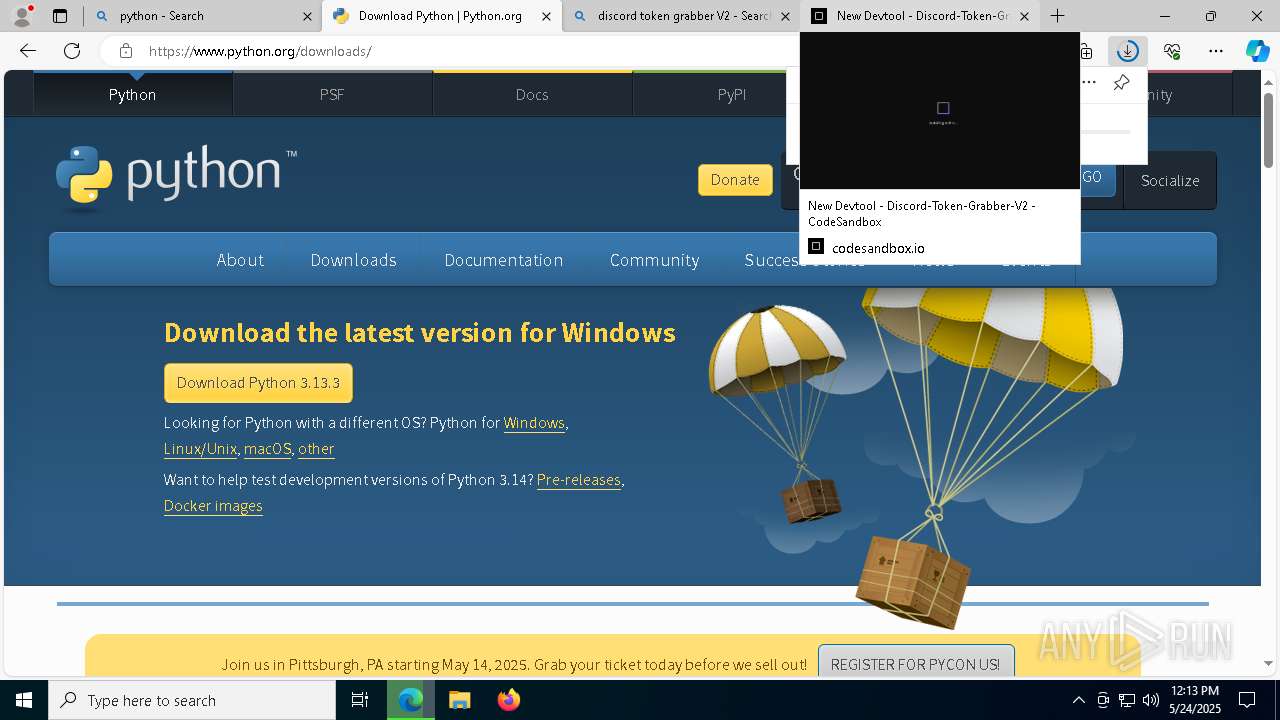1280x720 pixels.
Task: Open the Docker images link
Action: [x=213, y=506]
